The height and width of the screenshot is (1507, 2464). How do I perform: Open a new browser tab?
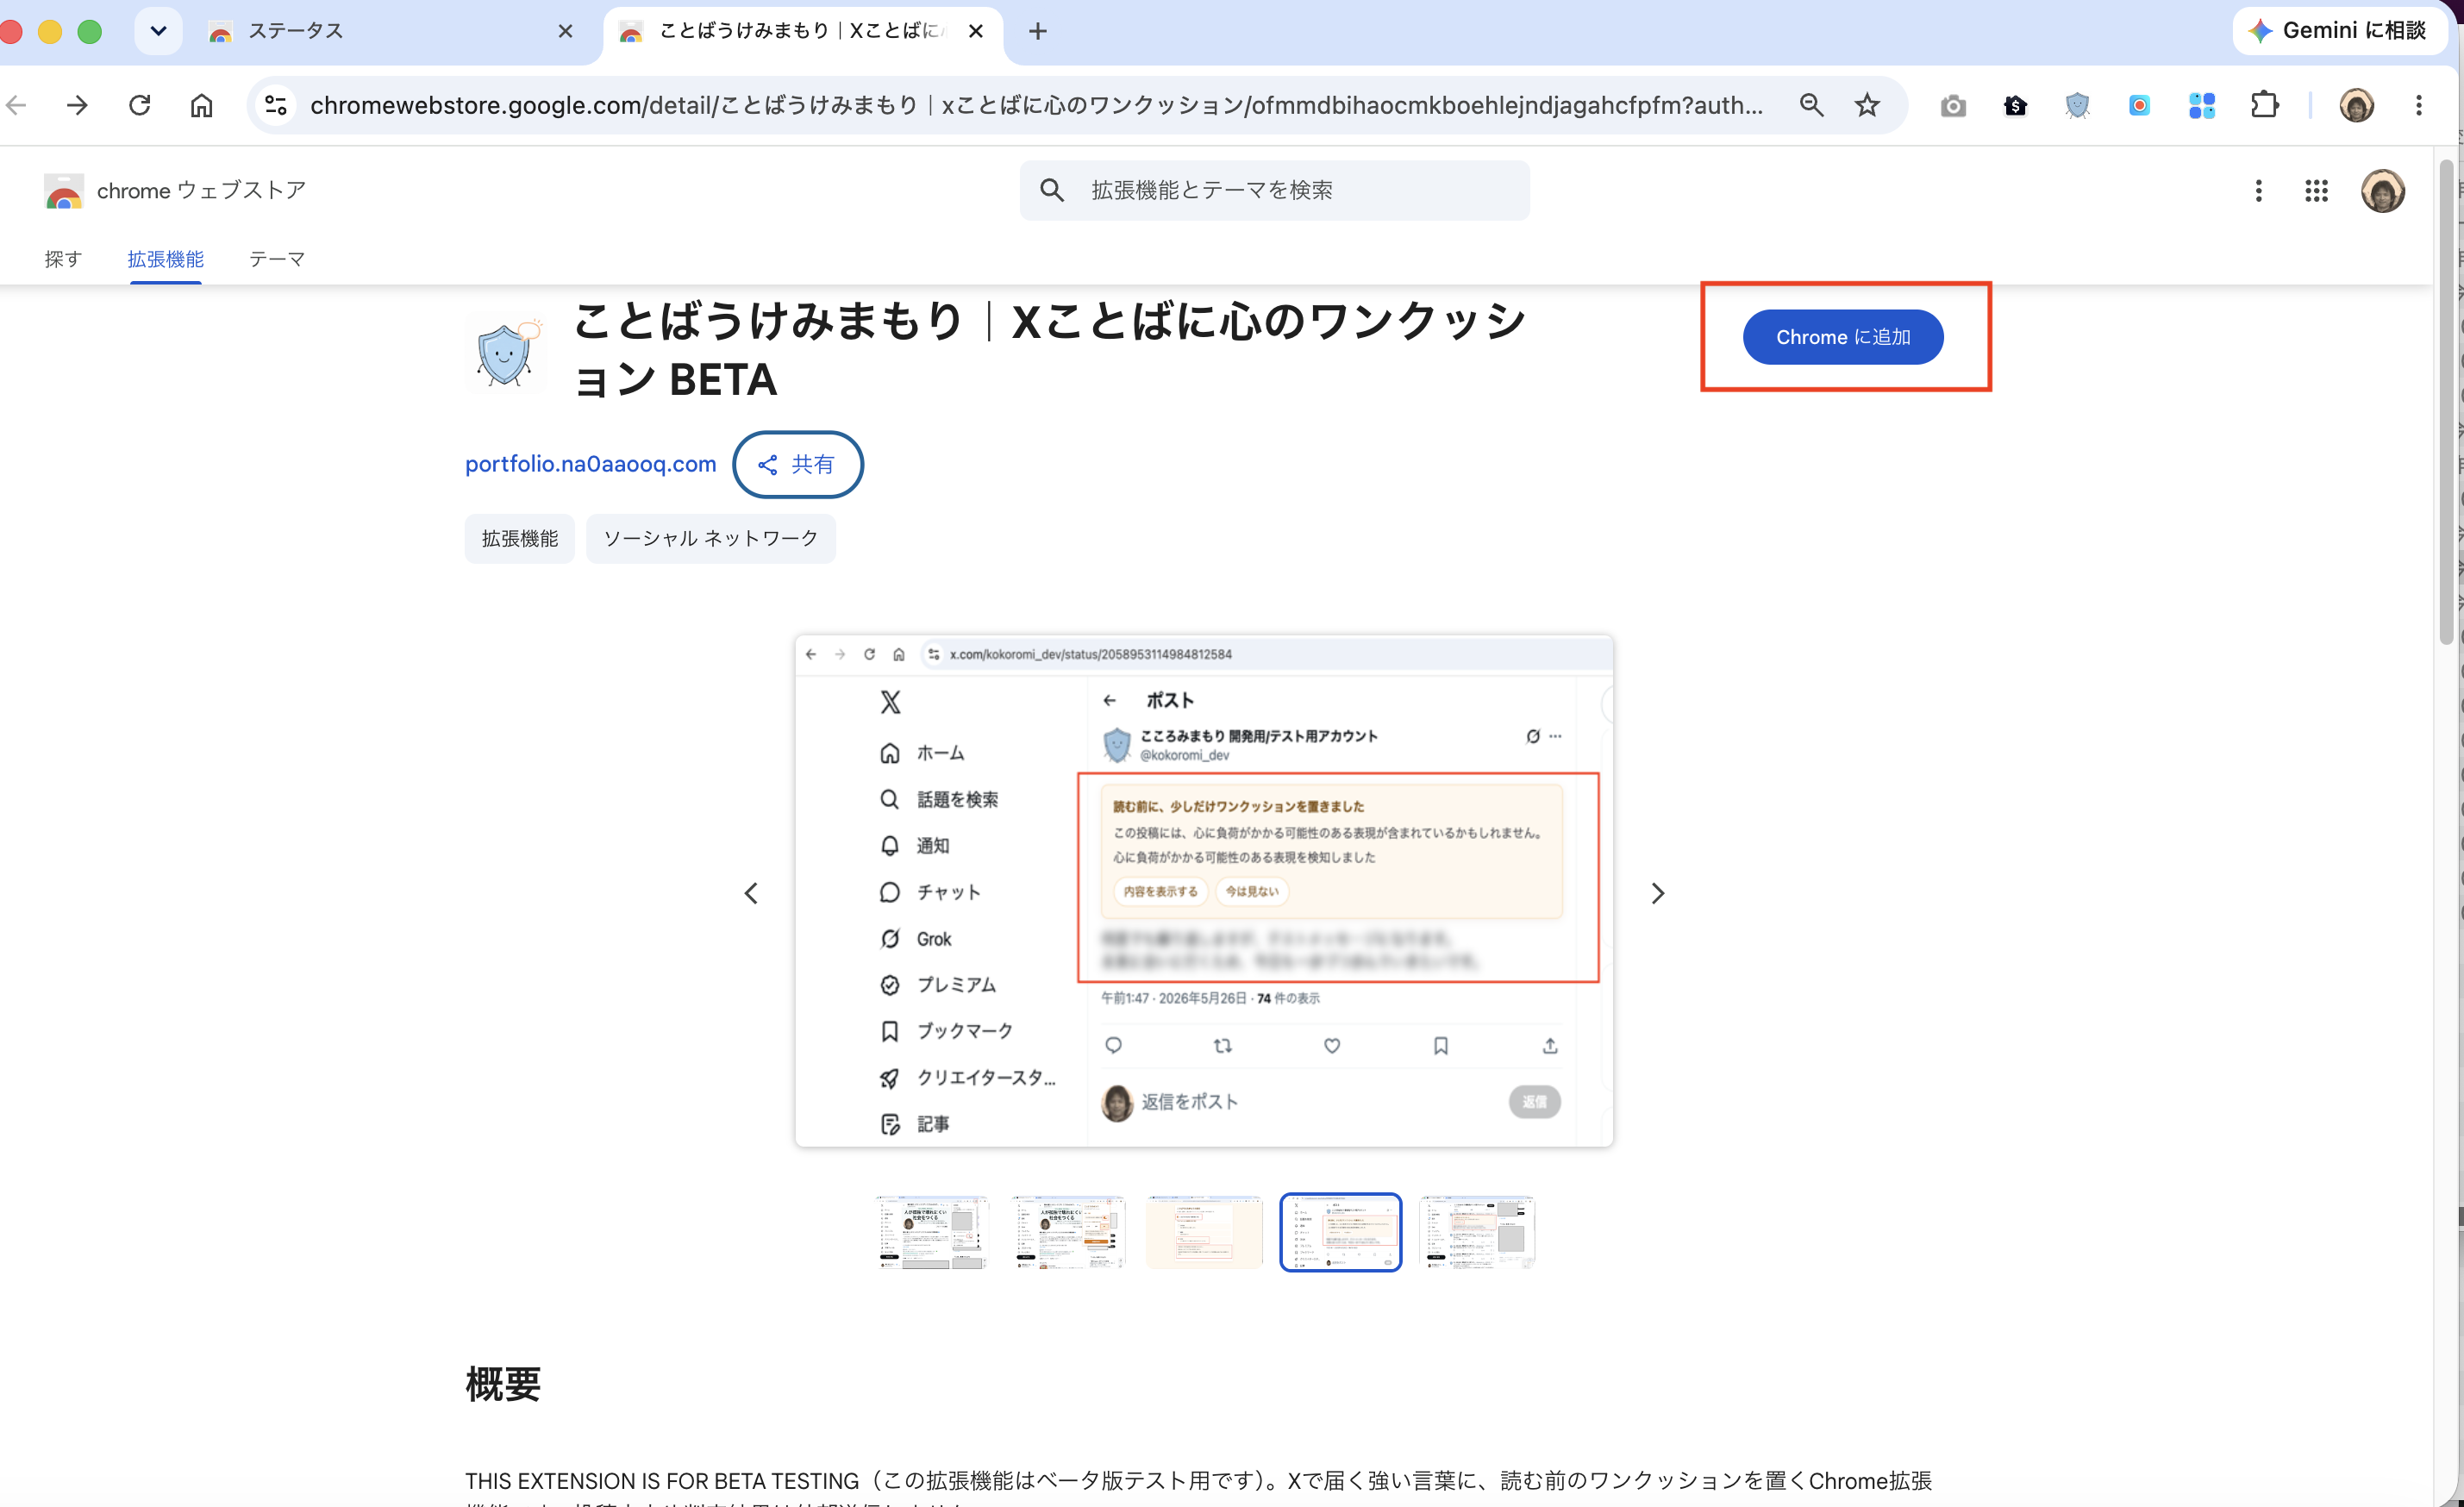click(1037, 31)
